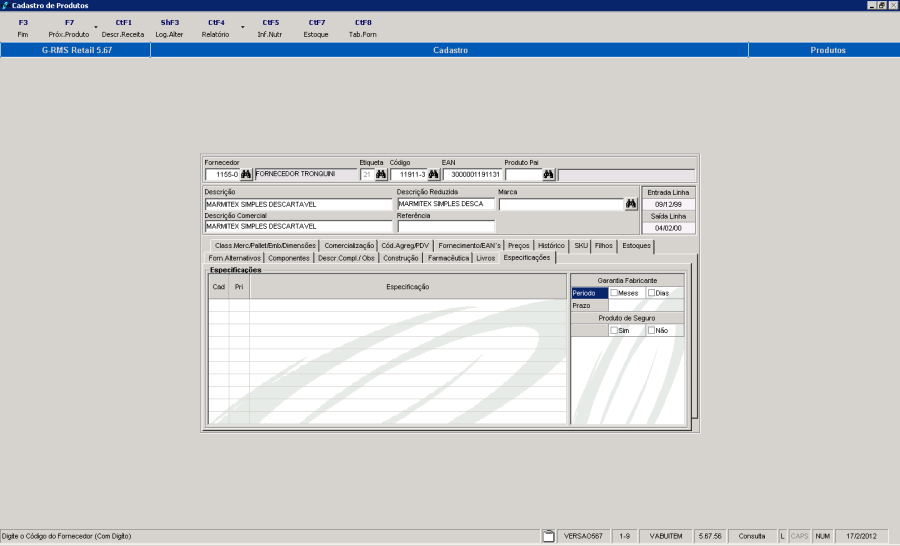Screen dimensions: 900x546
Task: Click the Marca input field
Action: pos(561,204)
